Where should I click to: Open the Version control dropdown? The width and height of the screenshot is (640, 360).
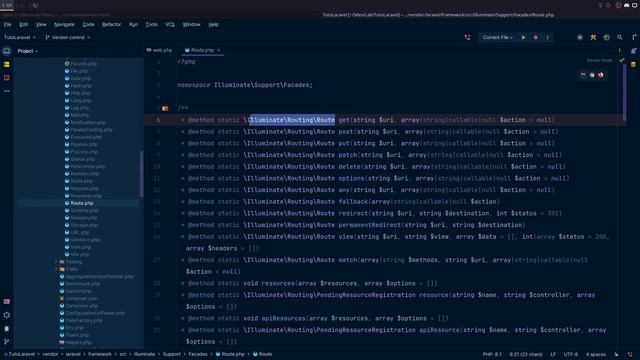(68, 38)
